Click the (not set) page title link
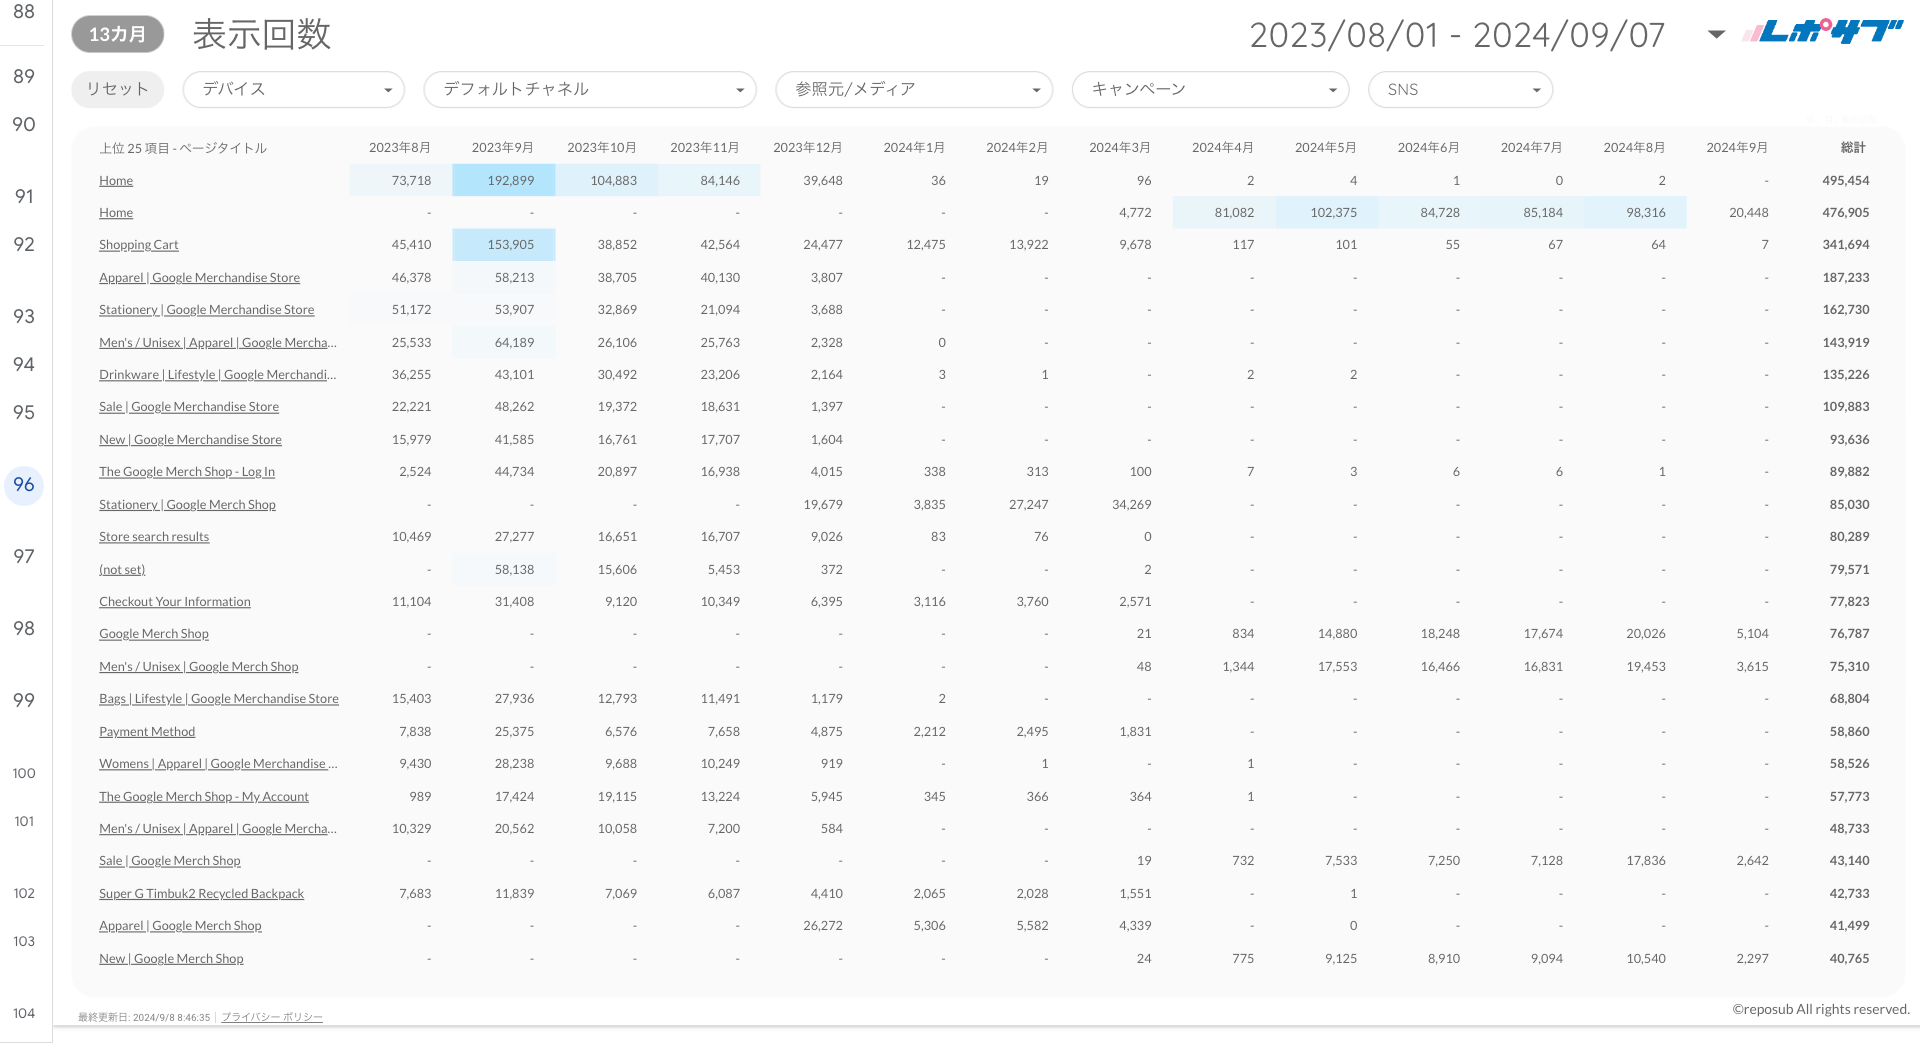 [121, 569]
